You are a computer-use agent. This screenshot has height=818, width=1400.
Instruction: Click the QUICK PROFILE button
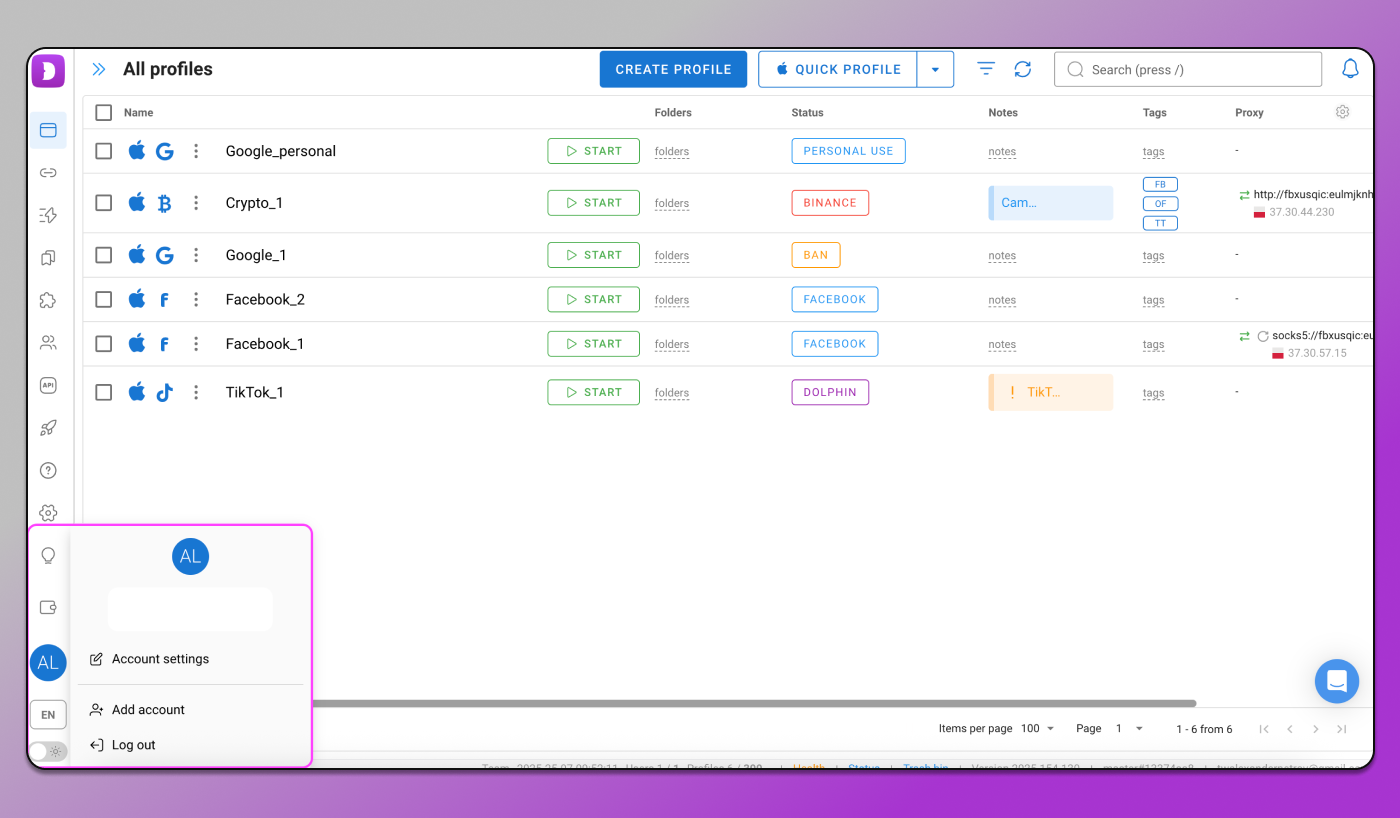838,70
